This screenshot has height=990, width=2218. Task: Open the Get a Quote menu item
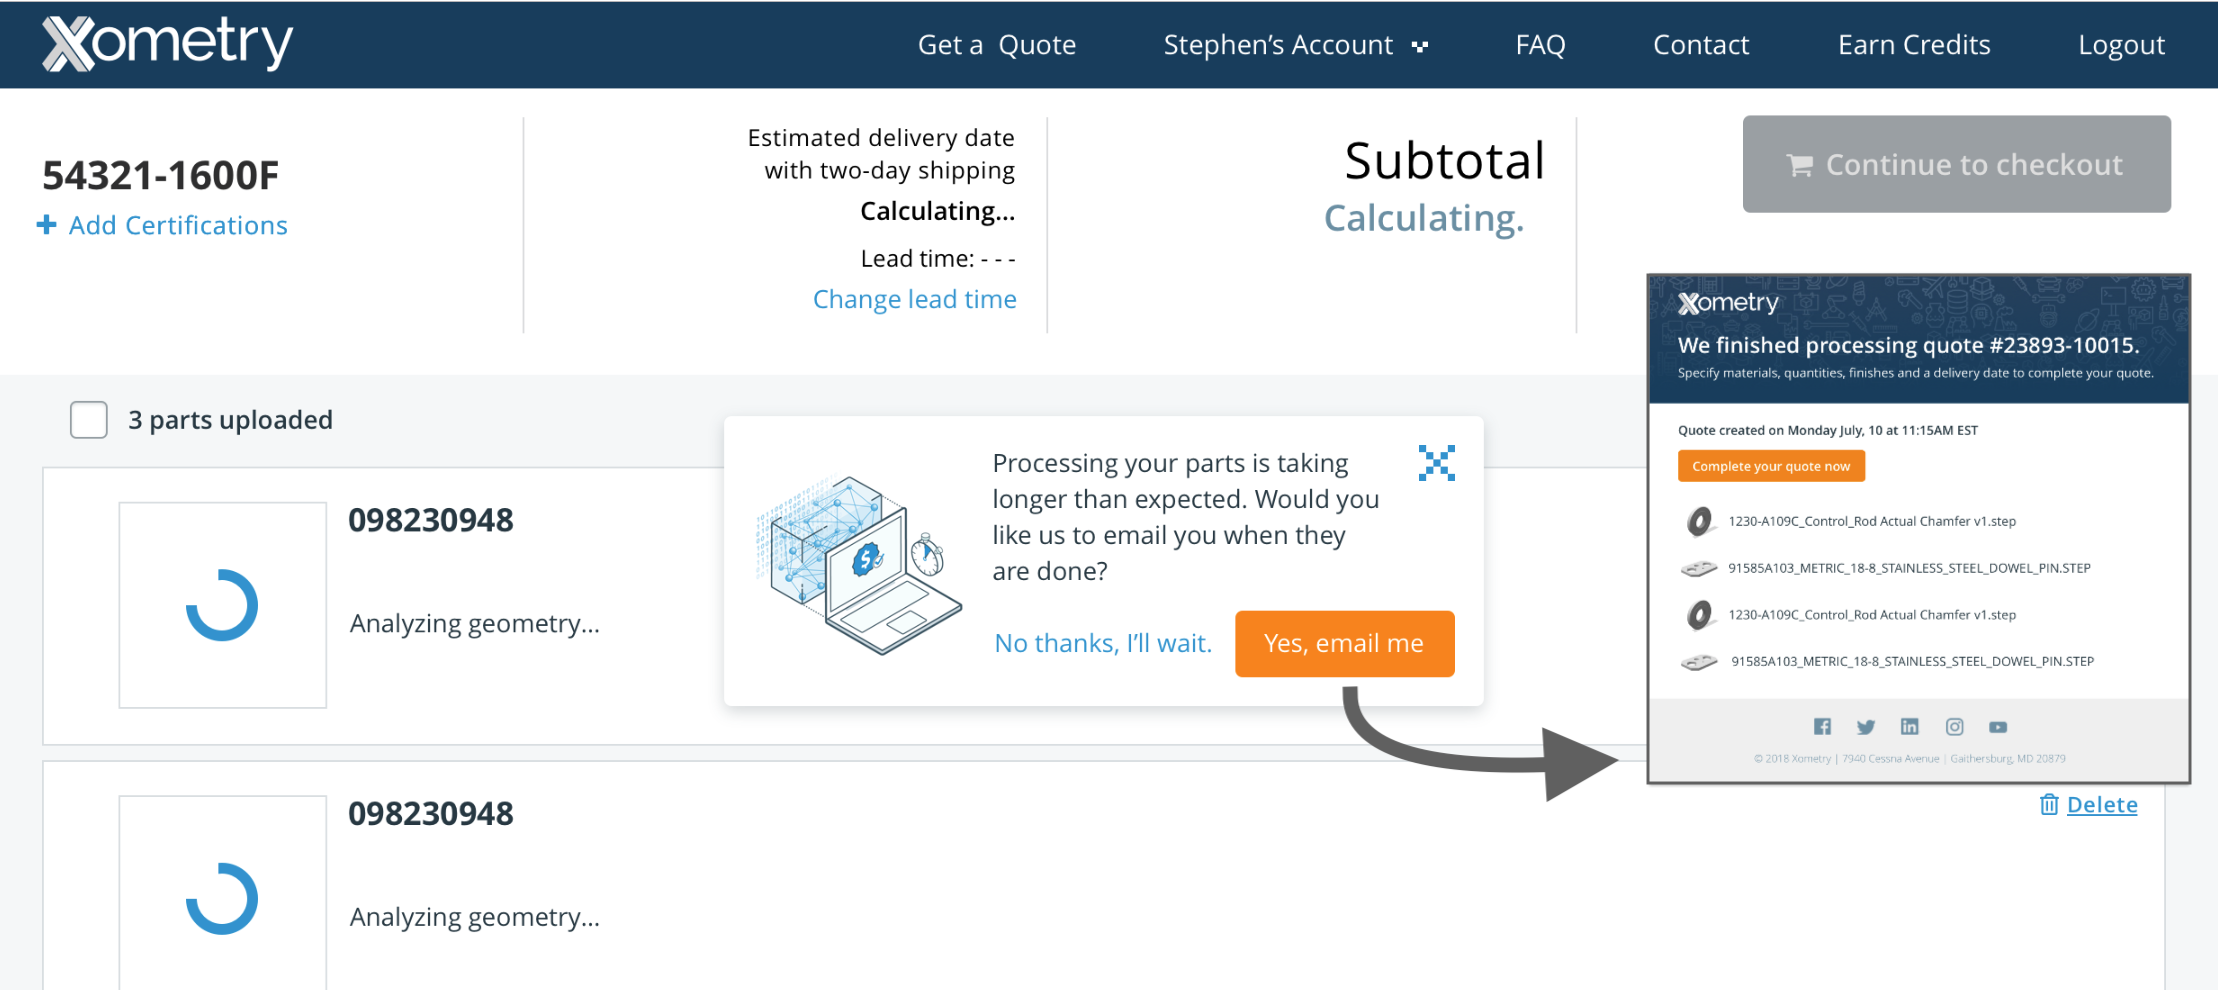[997, 45]
